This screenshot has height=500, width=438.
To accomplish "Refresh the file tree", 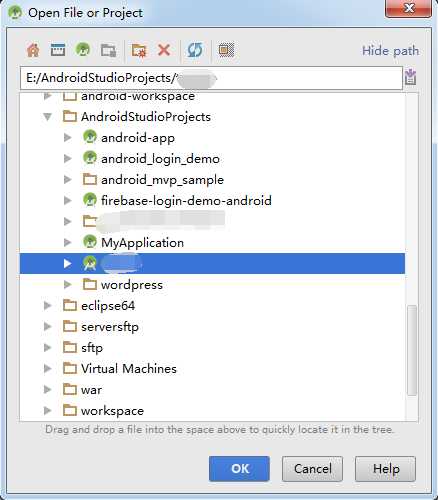I will click(195, 50).
